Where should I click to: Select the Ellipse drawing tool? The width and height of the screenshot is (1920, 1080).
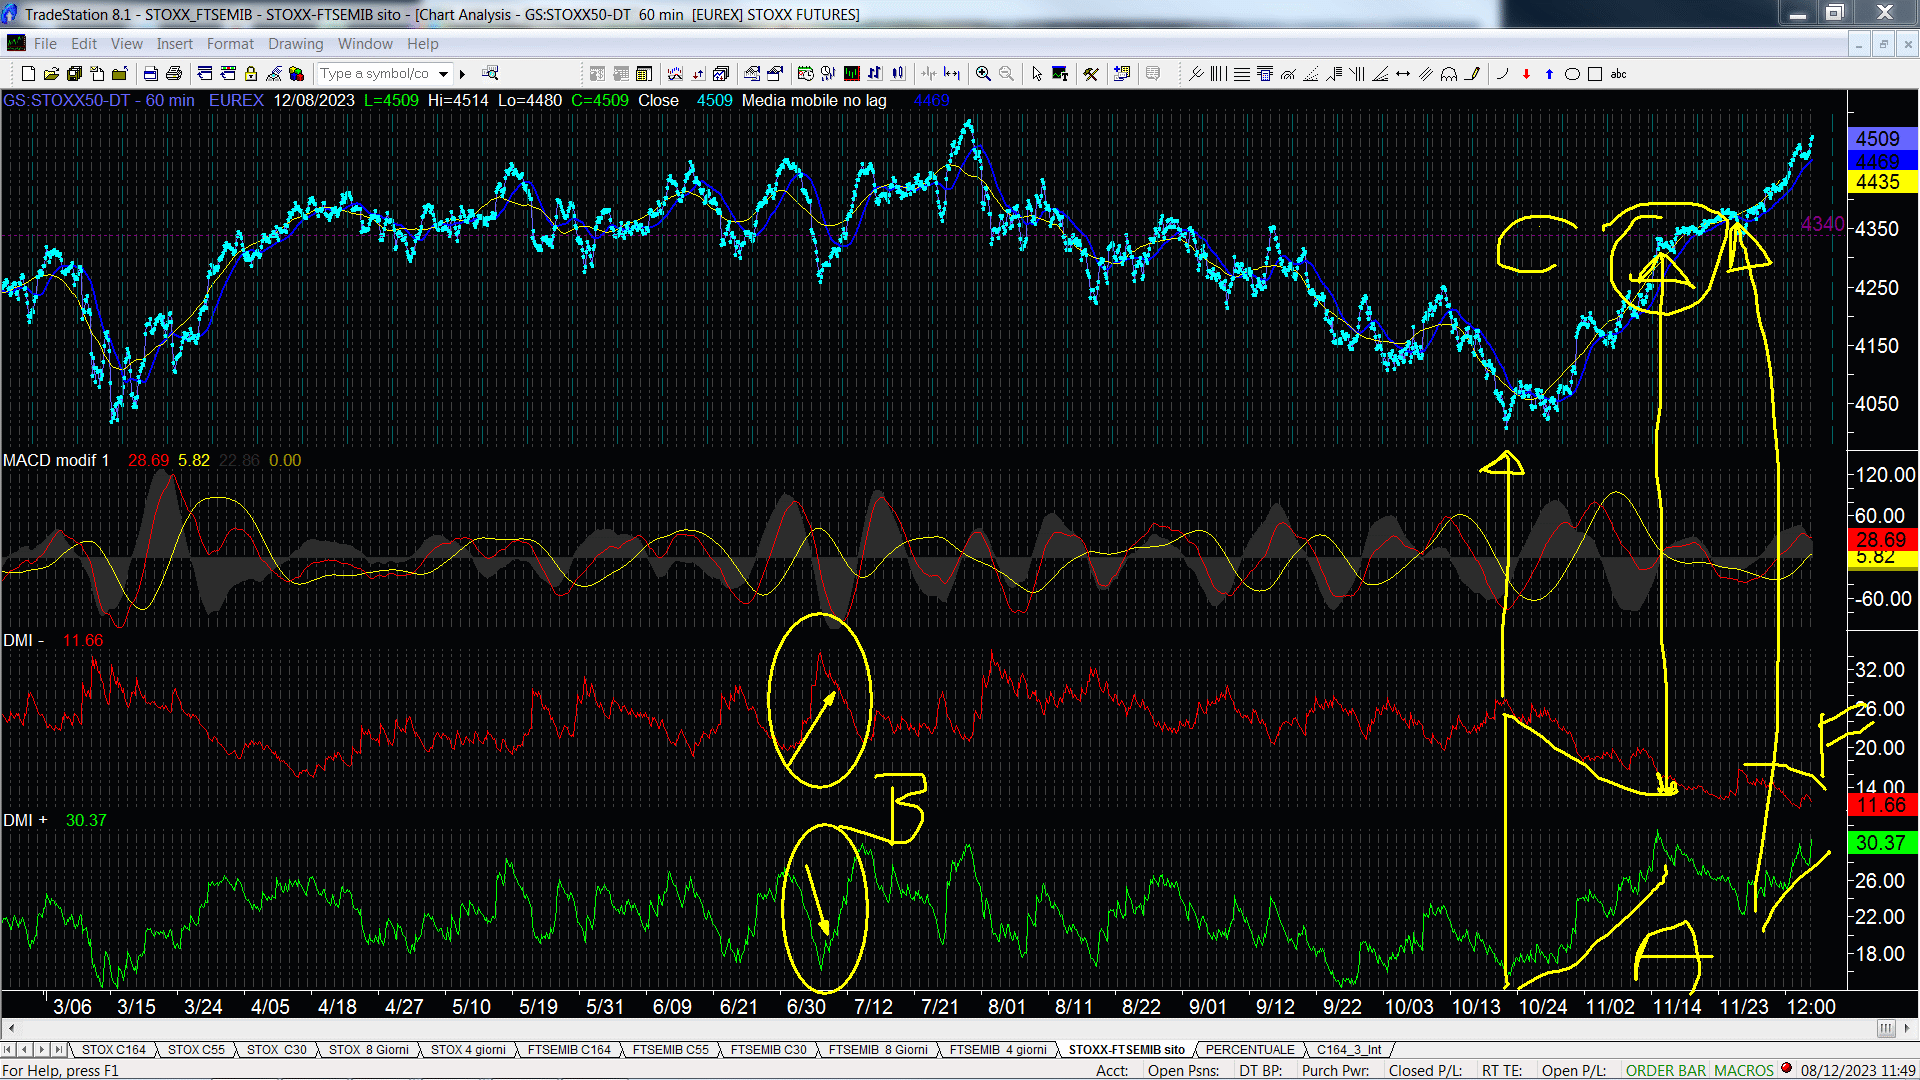[x=1572, y=74]
